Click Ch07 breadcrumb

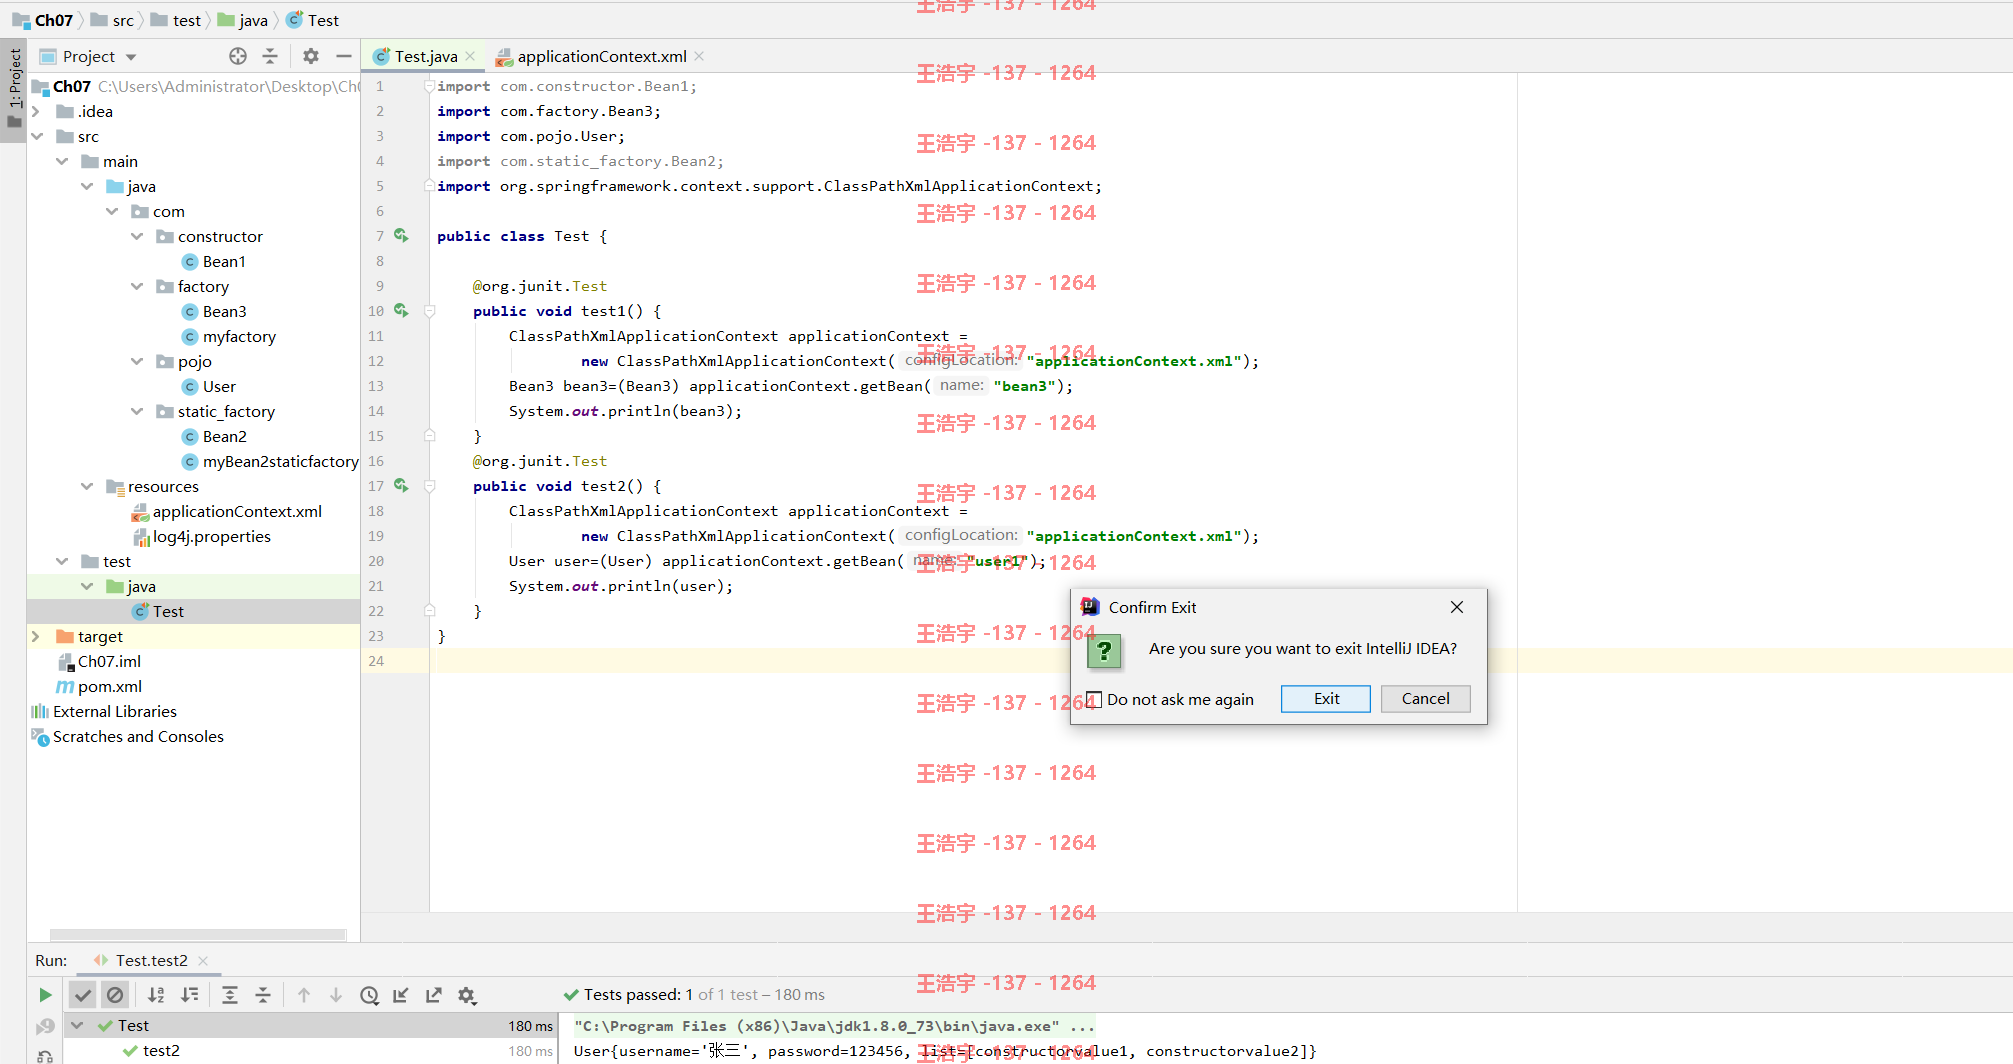(x=43, y=20)
